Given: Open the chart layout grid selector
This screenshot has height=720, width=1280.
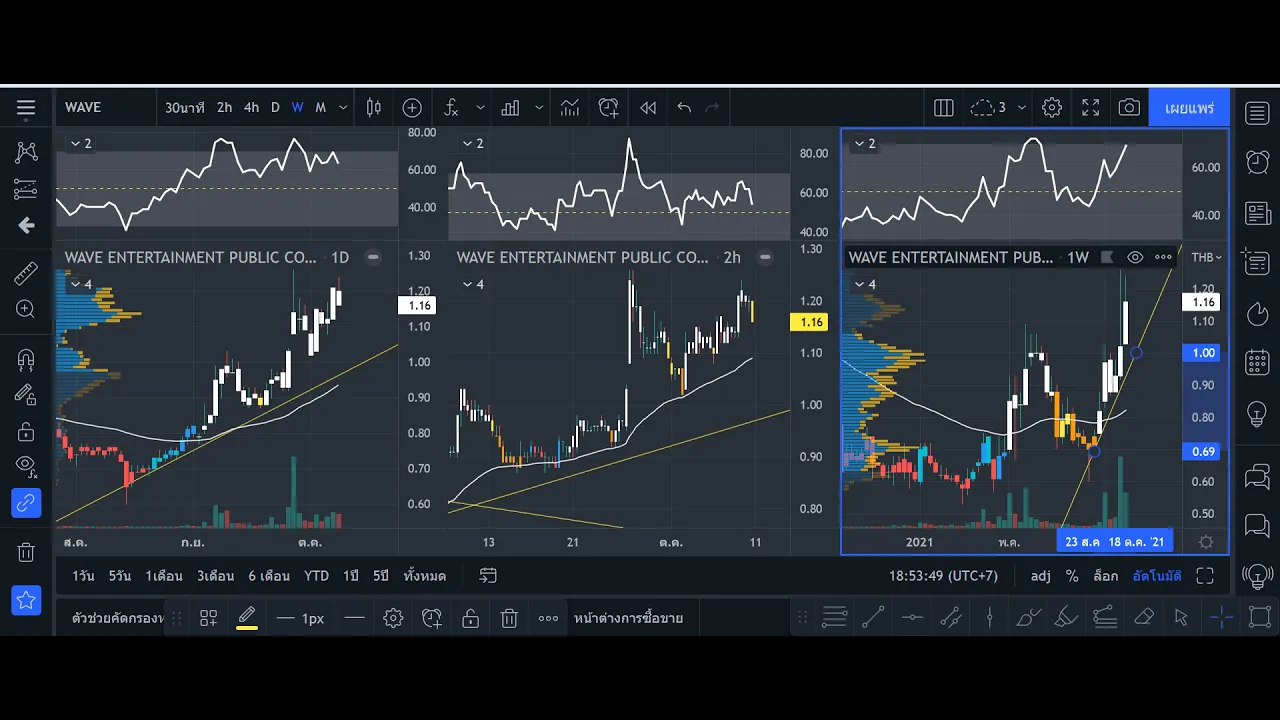Looking at the screenshot, I should tap(944, 108).
